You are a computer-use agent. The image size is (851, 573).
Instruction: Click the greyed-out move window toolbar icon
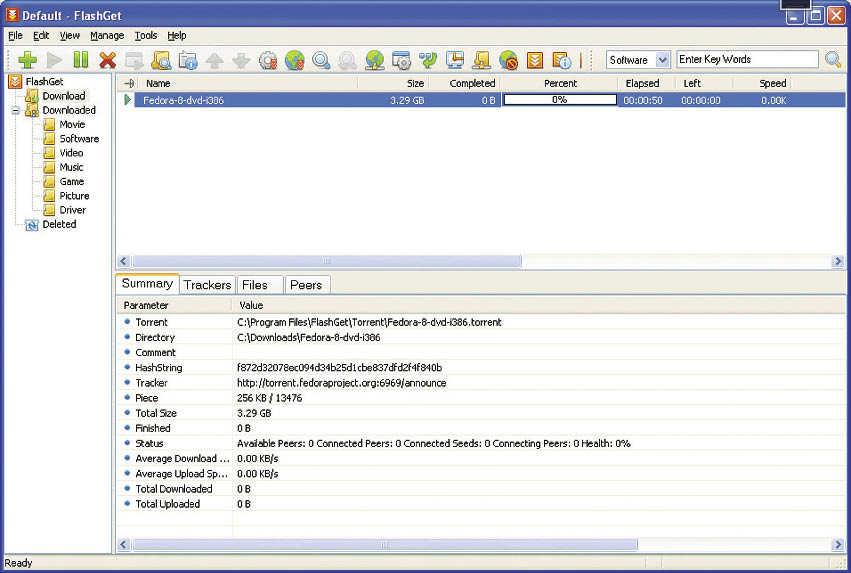tap(134, 60)
